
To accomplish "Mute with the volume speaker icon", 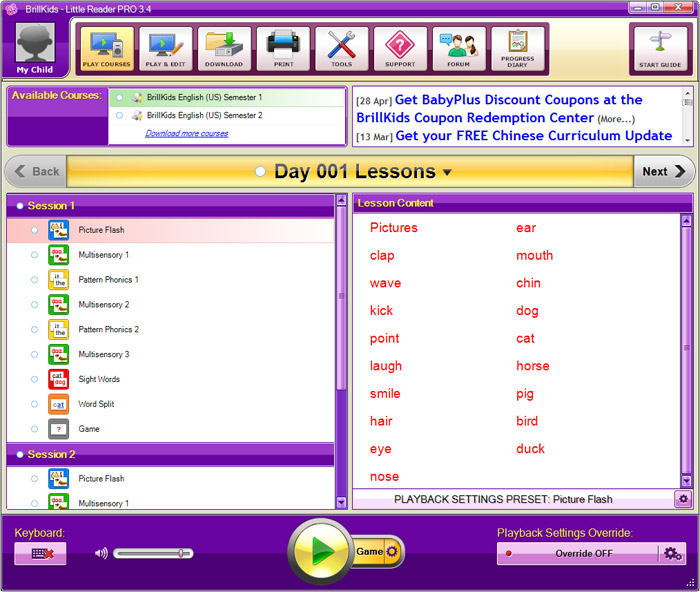I will 101,554.
